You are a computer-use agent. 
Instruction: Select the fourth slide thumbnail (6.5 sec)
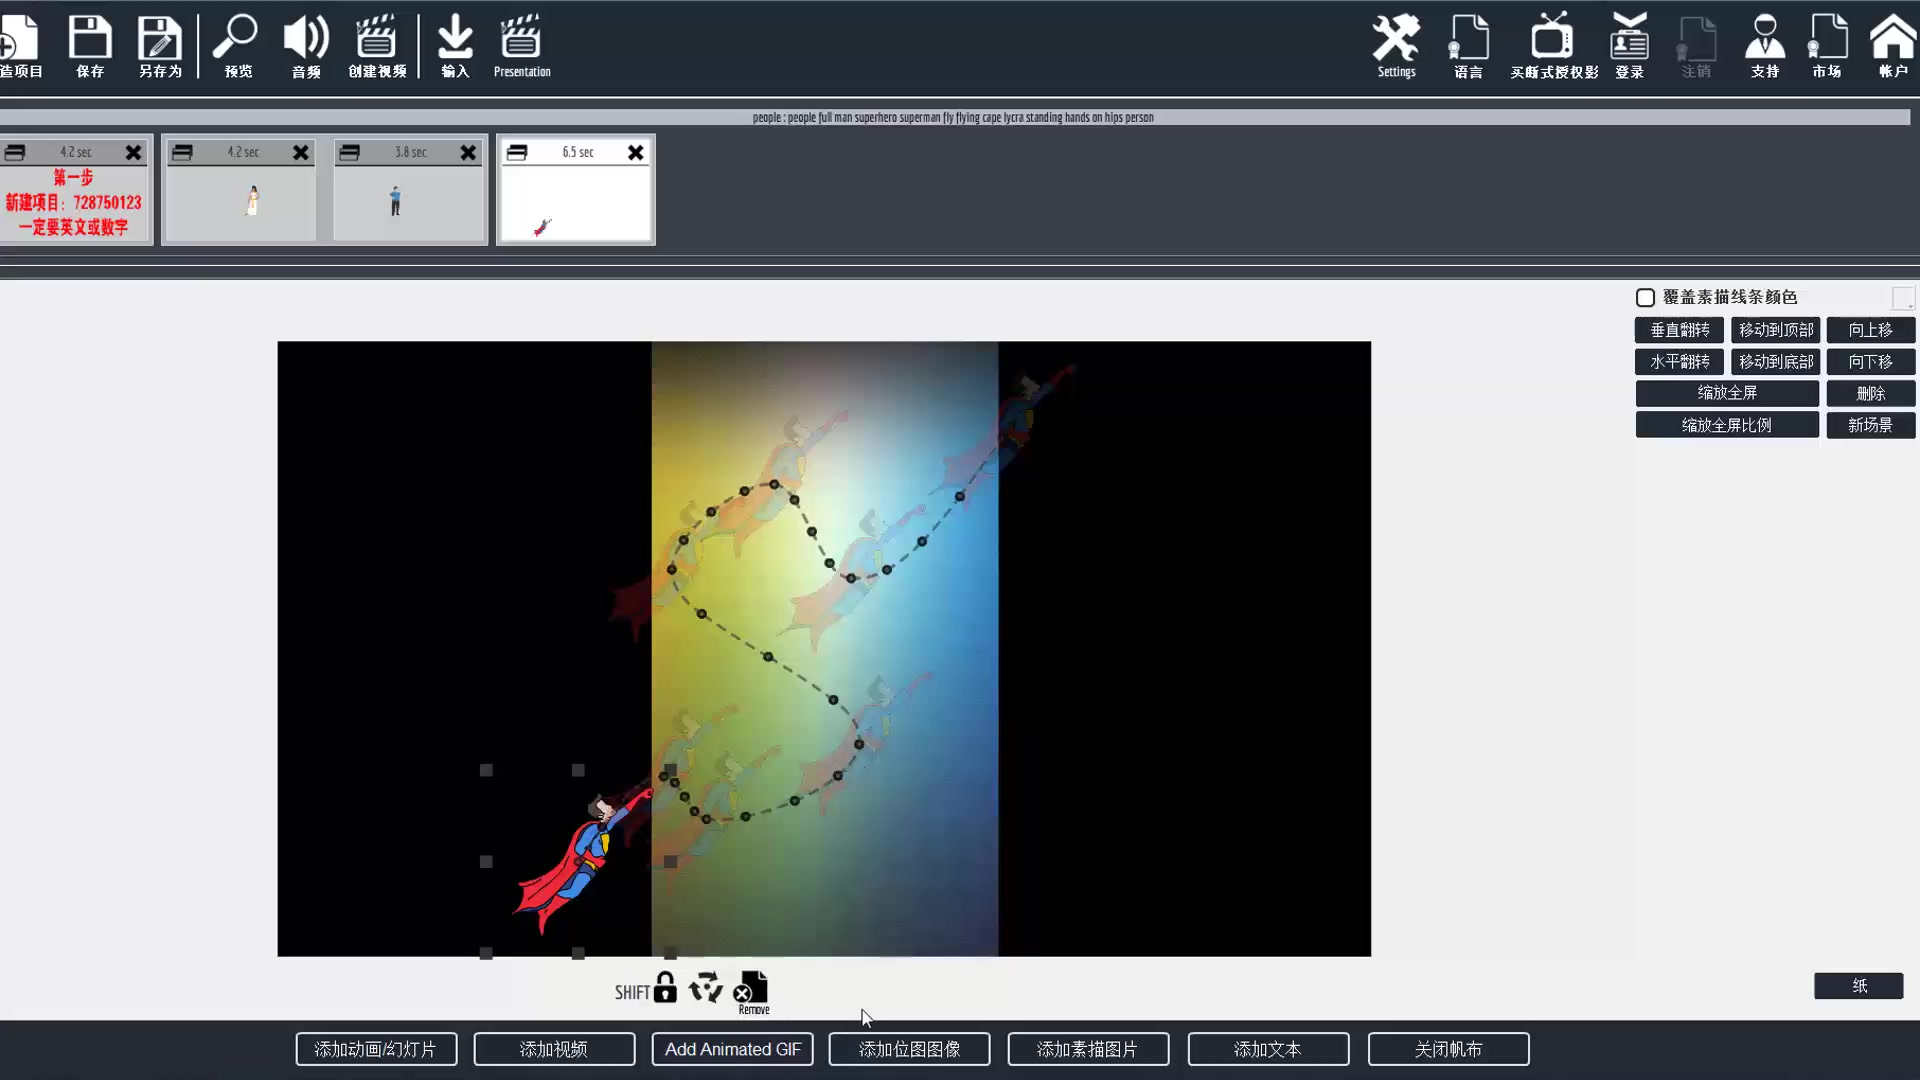click(574, 191)
